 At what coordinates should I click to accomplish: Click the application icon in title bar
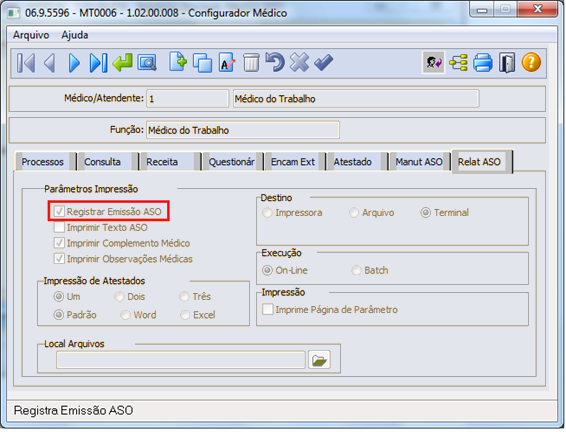coord(13,13)
